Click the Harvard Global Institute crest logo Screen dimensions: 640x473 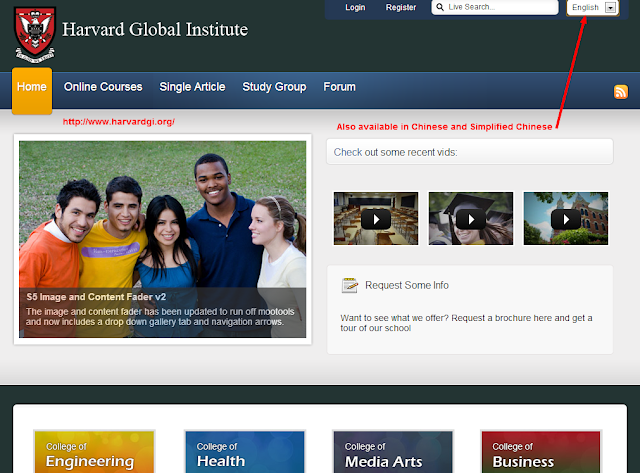coord(35,35)
